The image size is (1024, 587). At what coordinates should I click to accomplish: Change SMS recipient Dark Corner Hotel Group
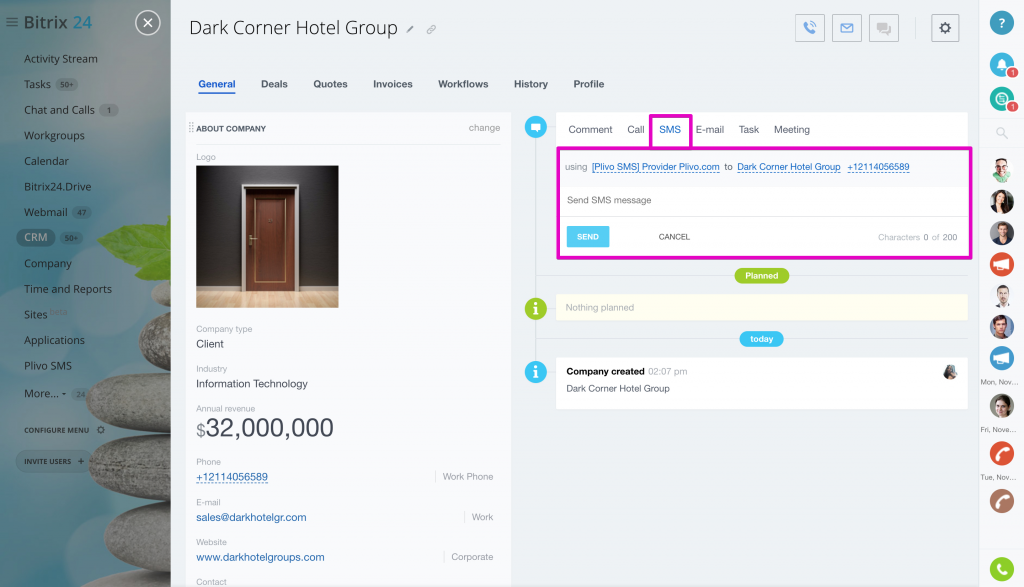tap(789, 167)
